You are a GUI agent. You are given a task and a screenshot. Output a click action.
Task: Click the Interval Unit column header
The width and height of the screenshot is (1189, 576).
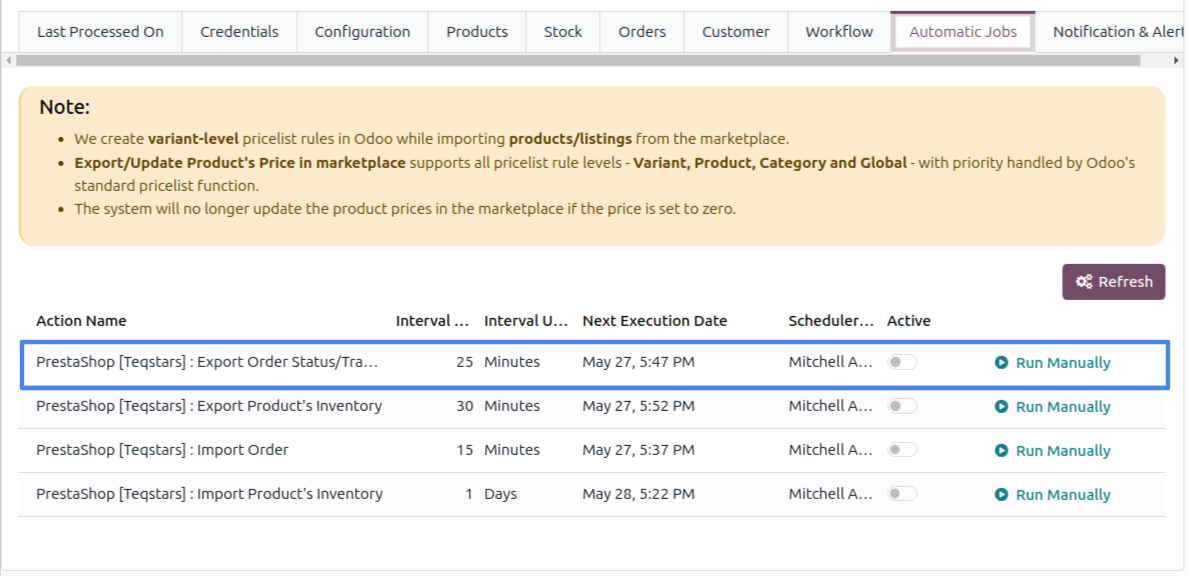coord(526,321)
